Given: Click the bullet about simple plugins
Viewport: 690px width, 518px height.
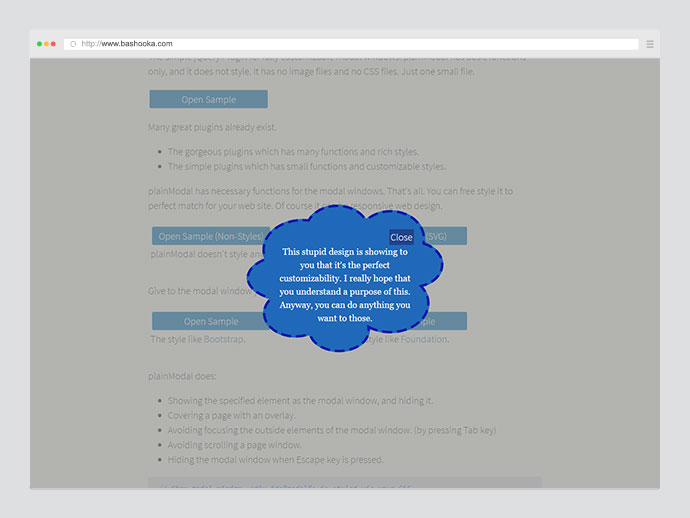Looking at the screenshot, I should point(307,167).
